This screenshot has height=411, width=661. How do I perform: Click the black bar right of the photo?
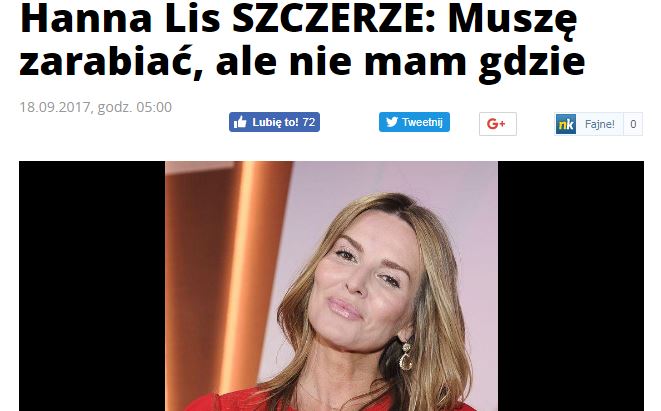(571, 286)
